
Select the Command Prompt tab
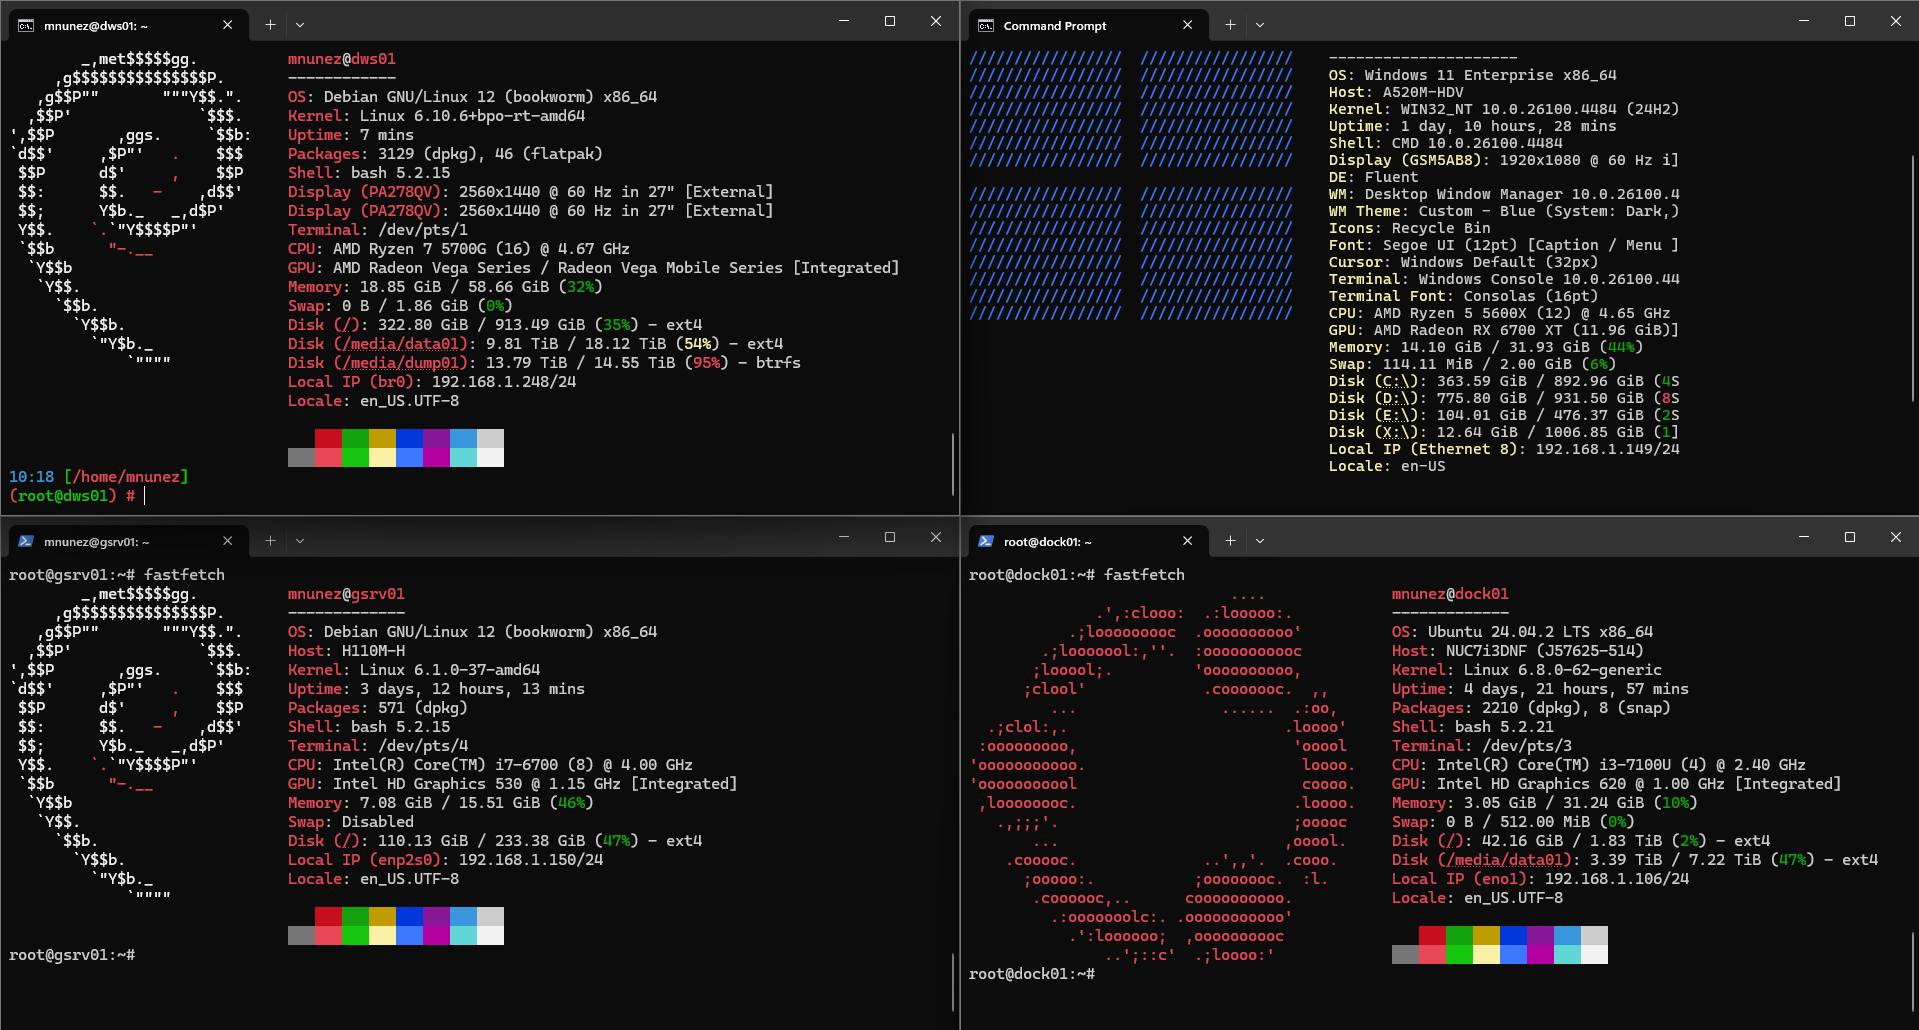click(1087, 25)
